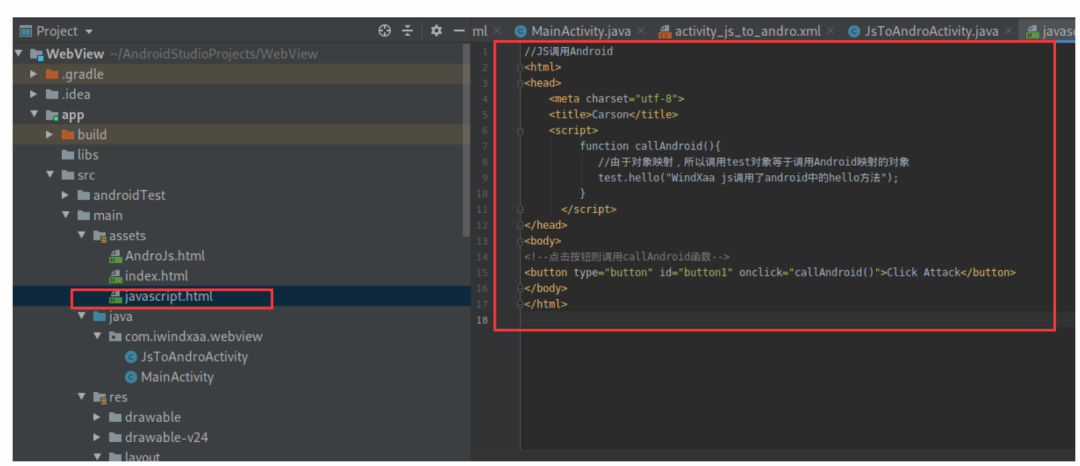This screenshot has width=1080, height=466.
Task: Select javascript.html in project tree
Action: 169,297
